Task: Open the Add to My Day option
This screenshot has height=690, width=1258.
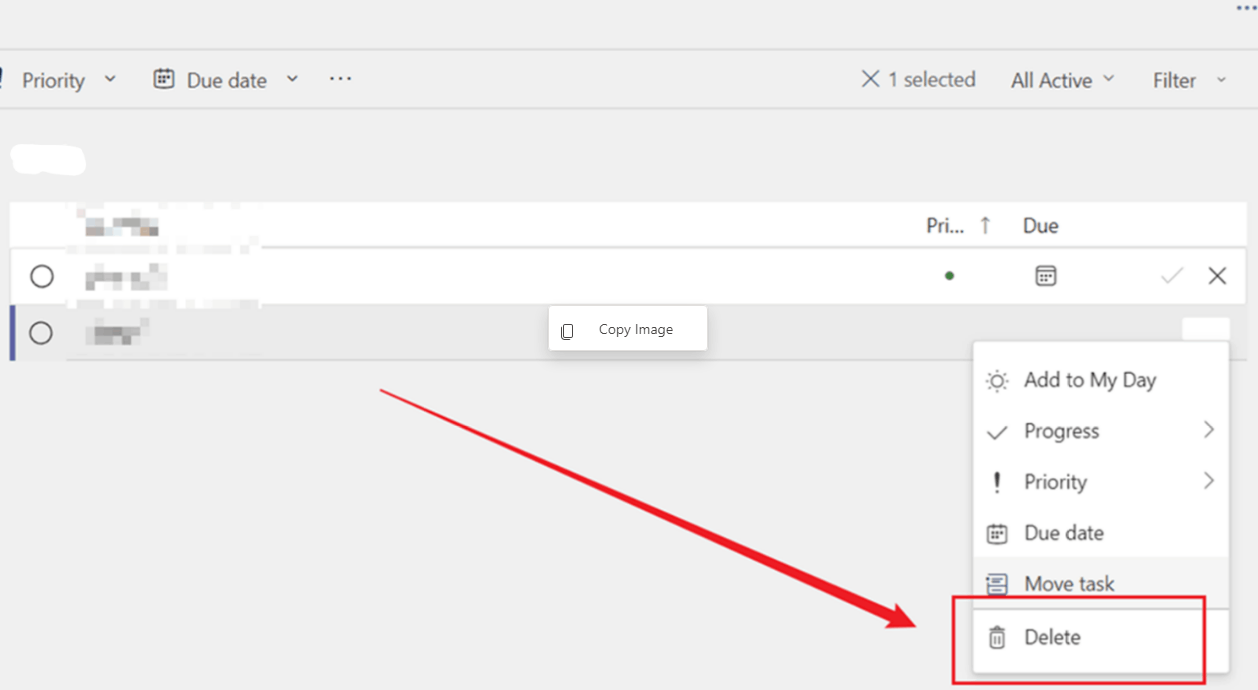Action: click(x=1090, y=380)
